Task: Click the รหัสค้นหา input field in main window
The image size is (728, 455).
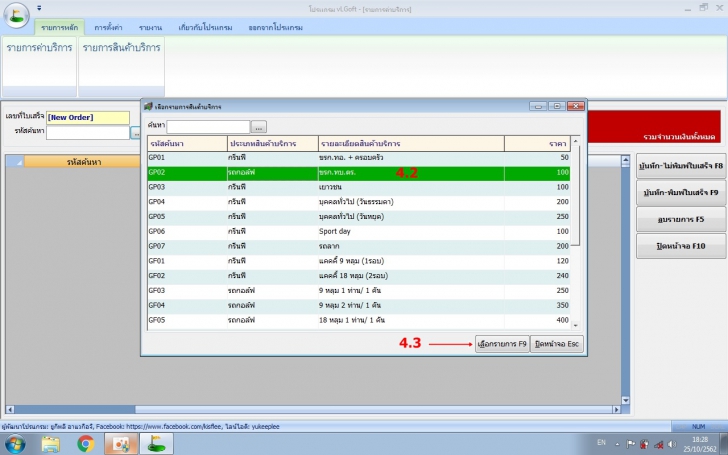Action: (88, 132)
